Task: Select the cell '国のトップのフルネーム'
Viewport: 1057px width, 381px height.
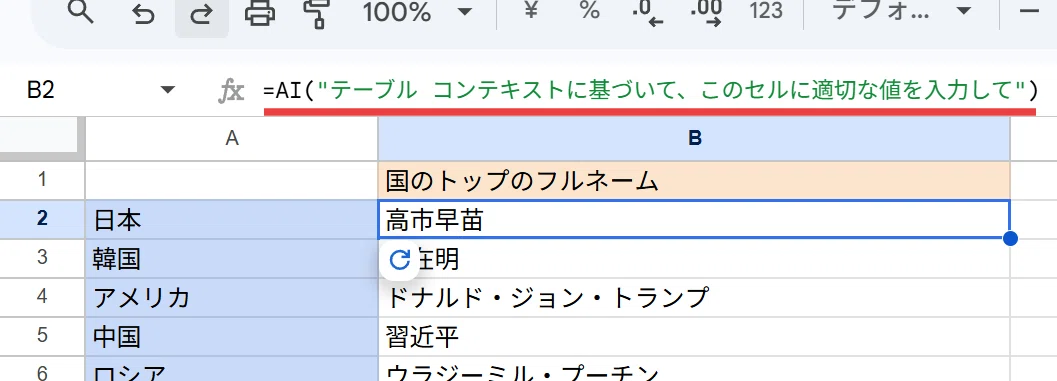Action: click(x=694, y=180)
